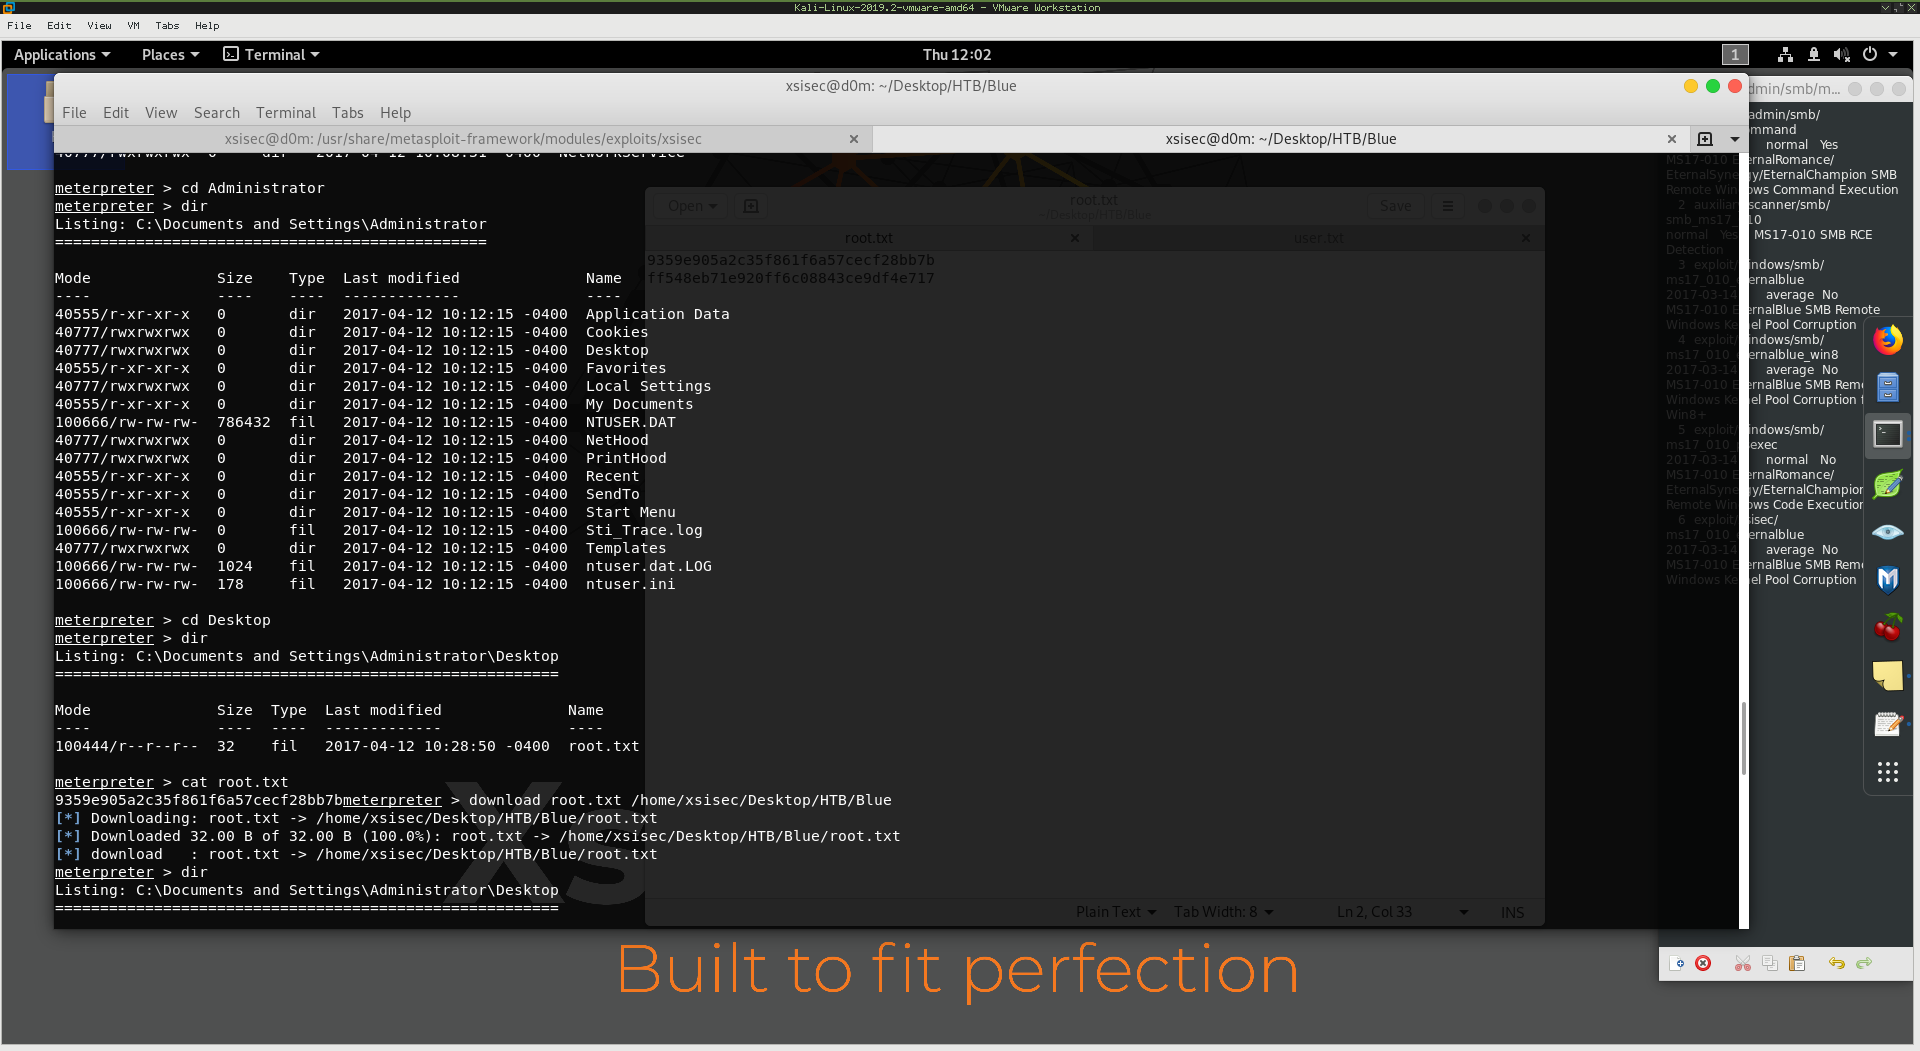
Task: Open the Terminal icon in the dock
Action: [x=1887, y=435]
